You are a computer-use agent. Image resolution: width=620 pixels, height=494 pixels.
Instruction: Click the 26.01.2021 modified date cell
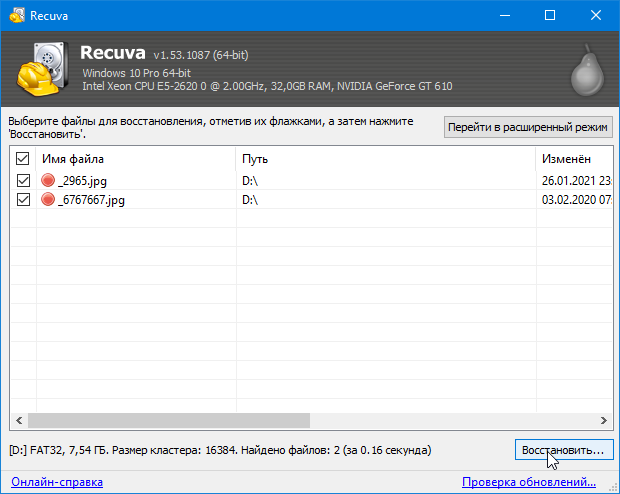coord(577,181)
